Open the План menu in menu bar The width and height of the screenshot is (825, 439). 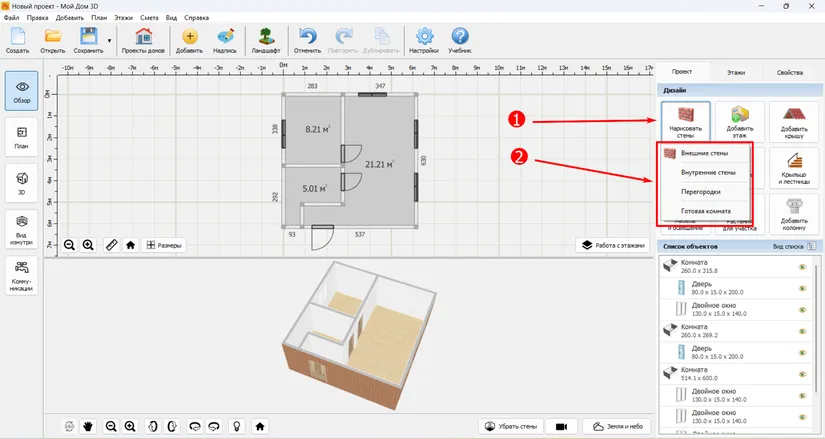click(x=99, y=17)
